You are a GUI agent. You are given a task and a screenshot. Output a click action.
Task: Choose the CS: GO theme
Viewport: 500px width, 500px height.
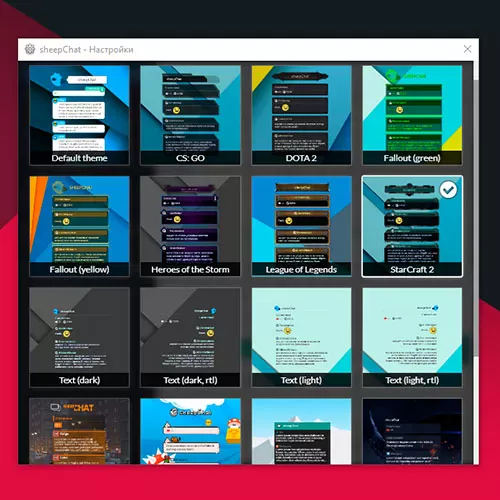pyautogui.click(x=190, y=115)
